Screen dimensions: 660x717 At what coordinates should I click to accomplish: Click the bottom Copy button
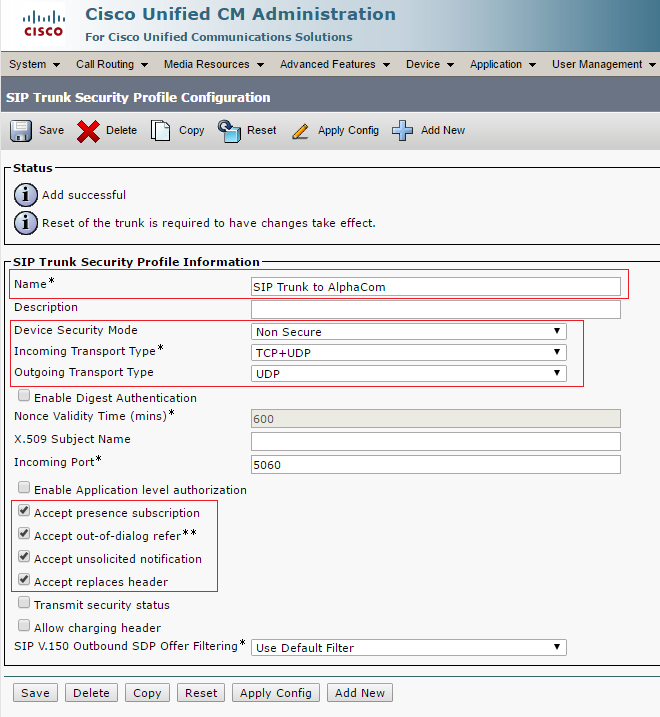[x=147, y=693]
